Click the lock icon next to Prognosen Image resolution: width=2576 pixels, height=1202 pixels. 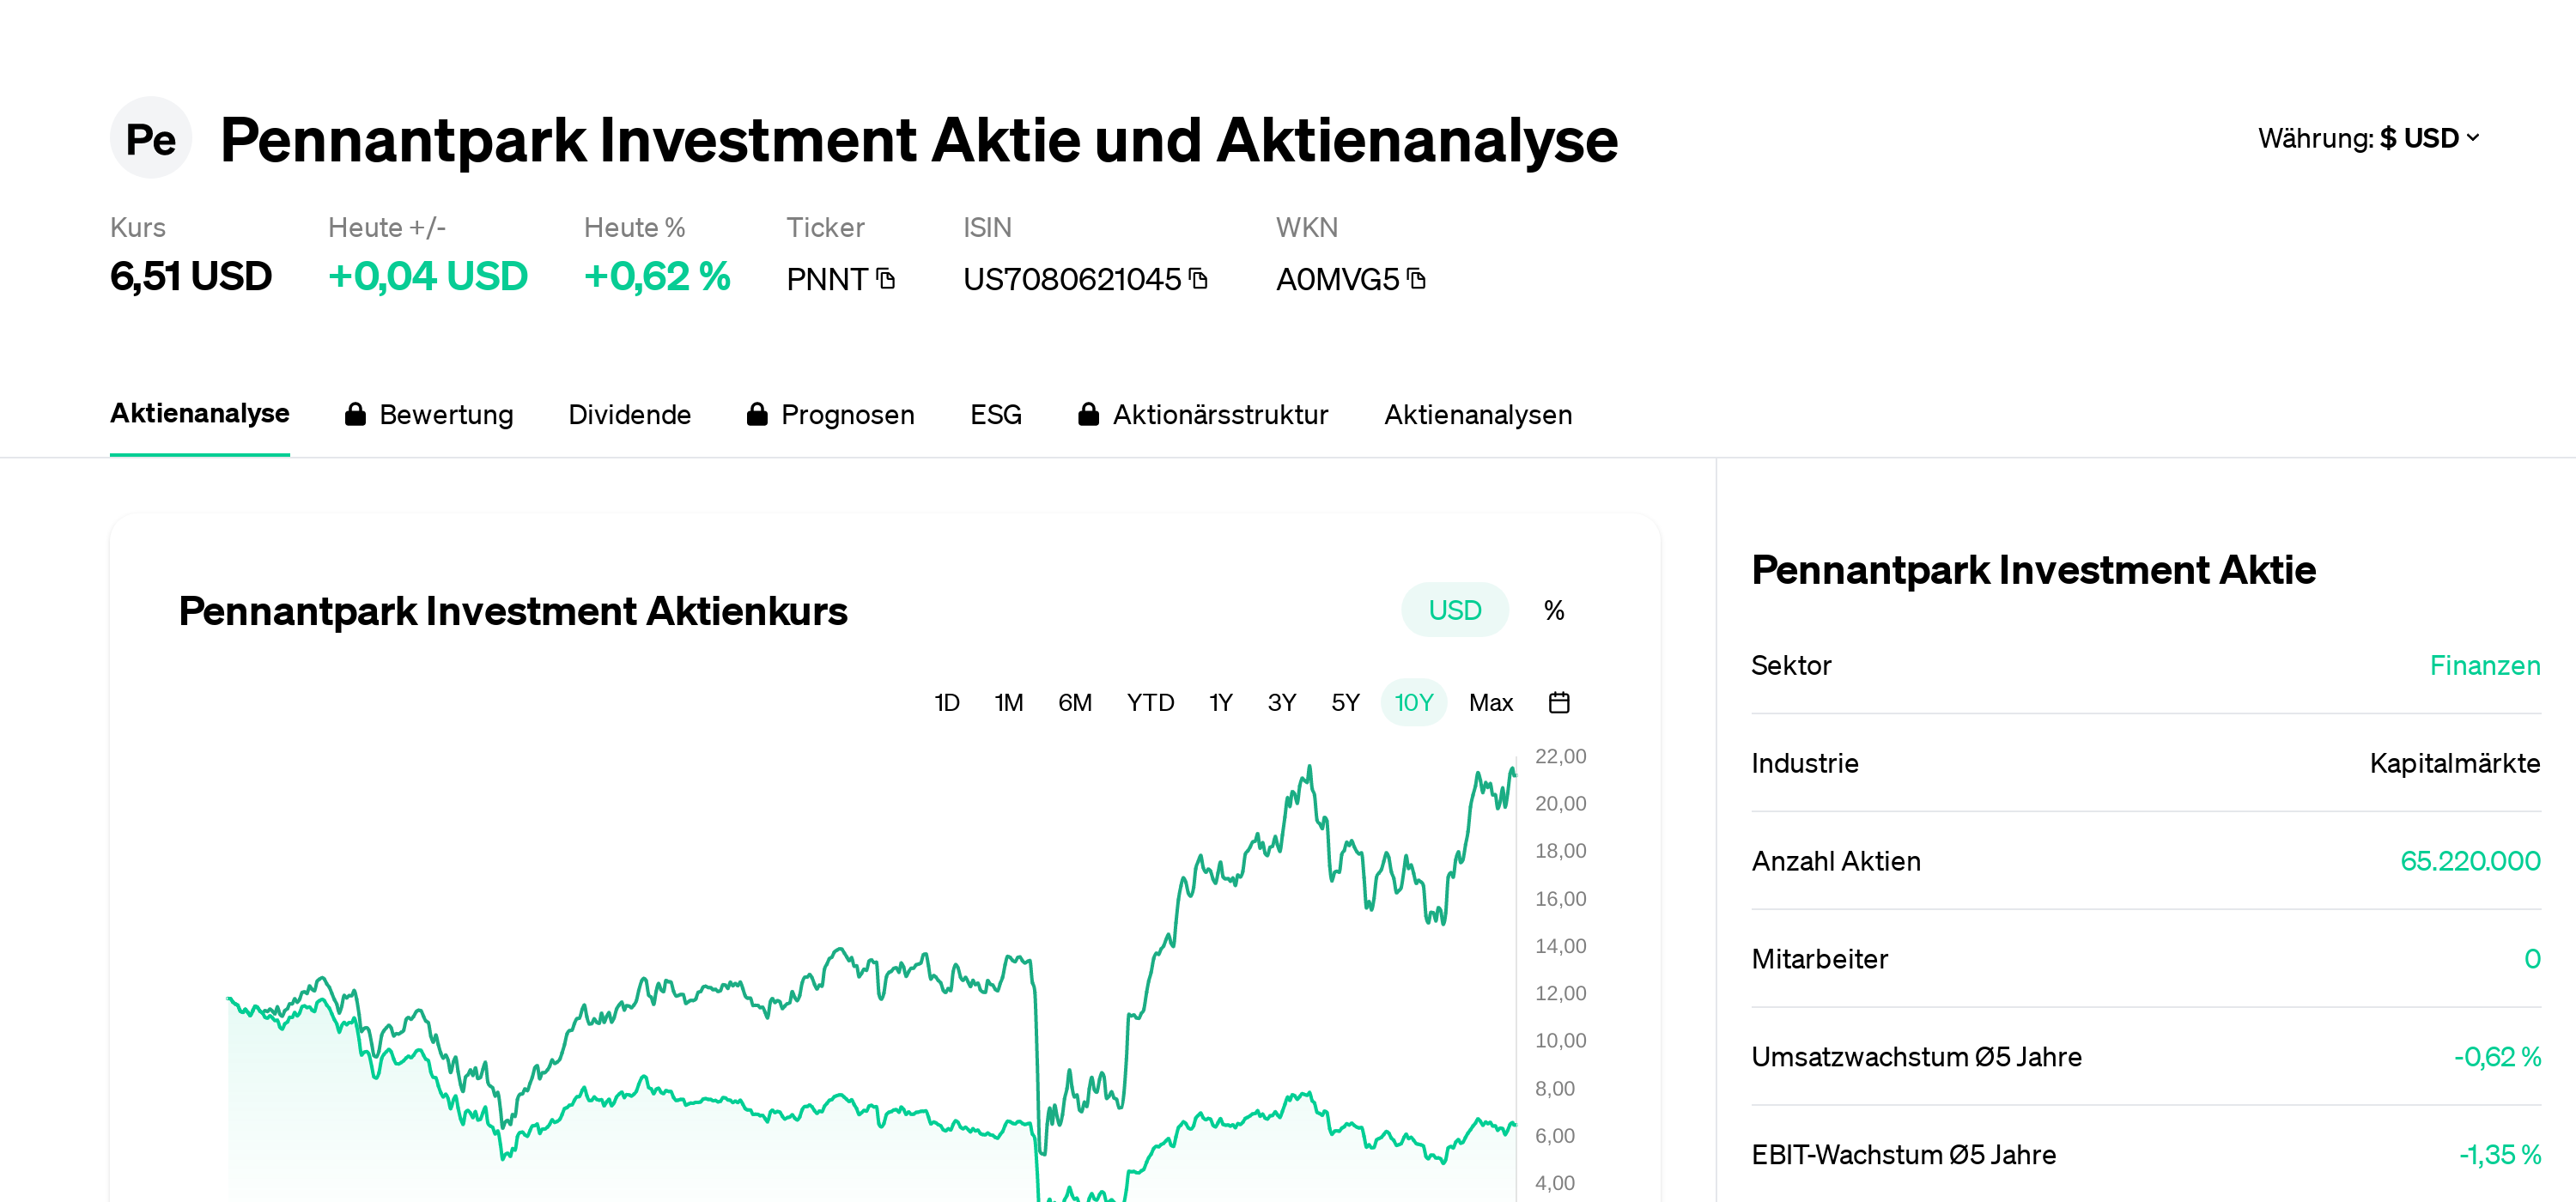(757, 414)
